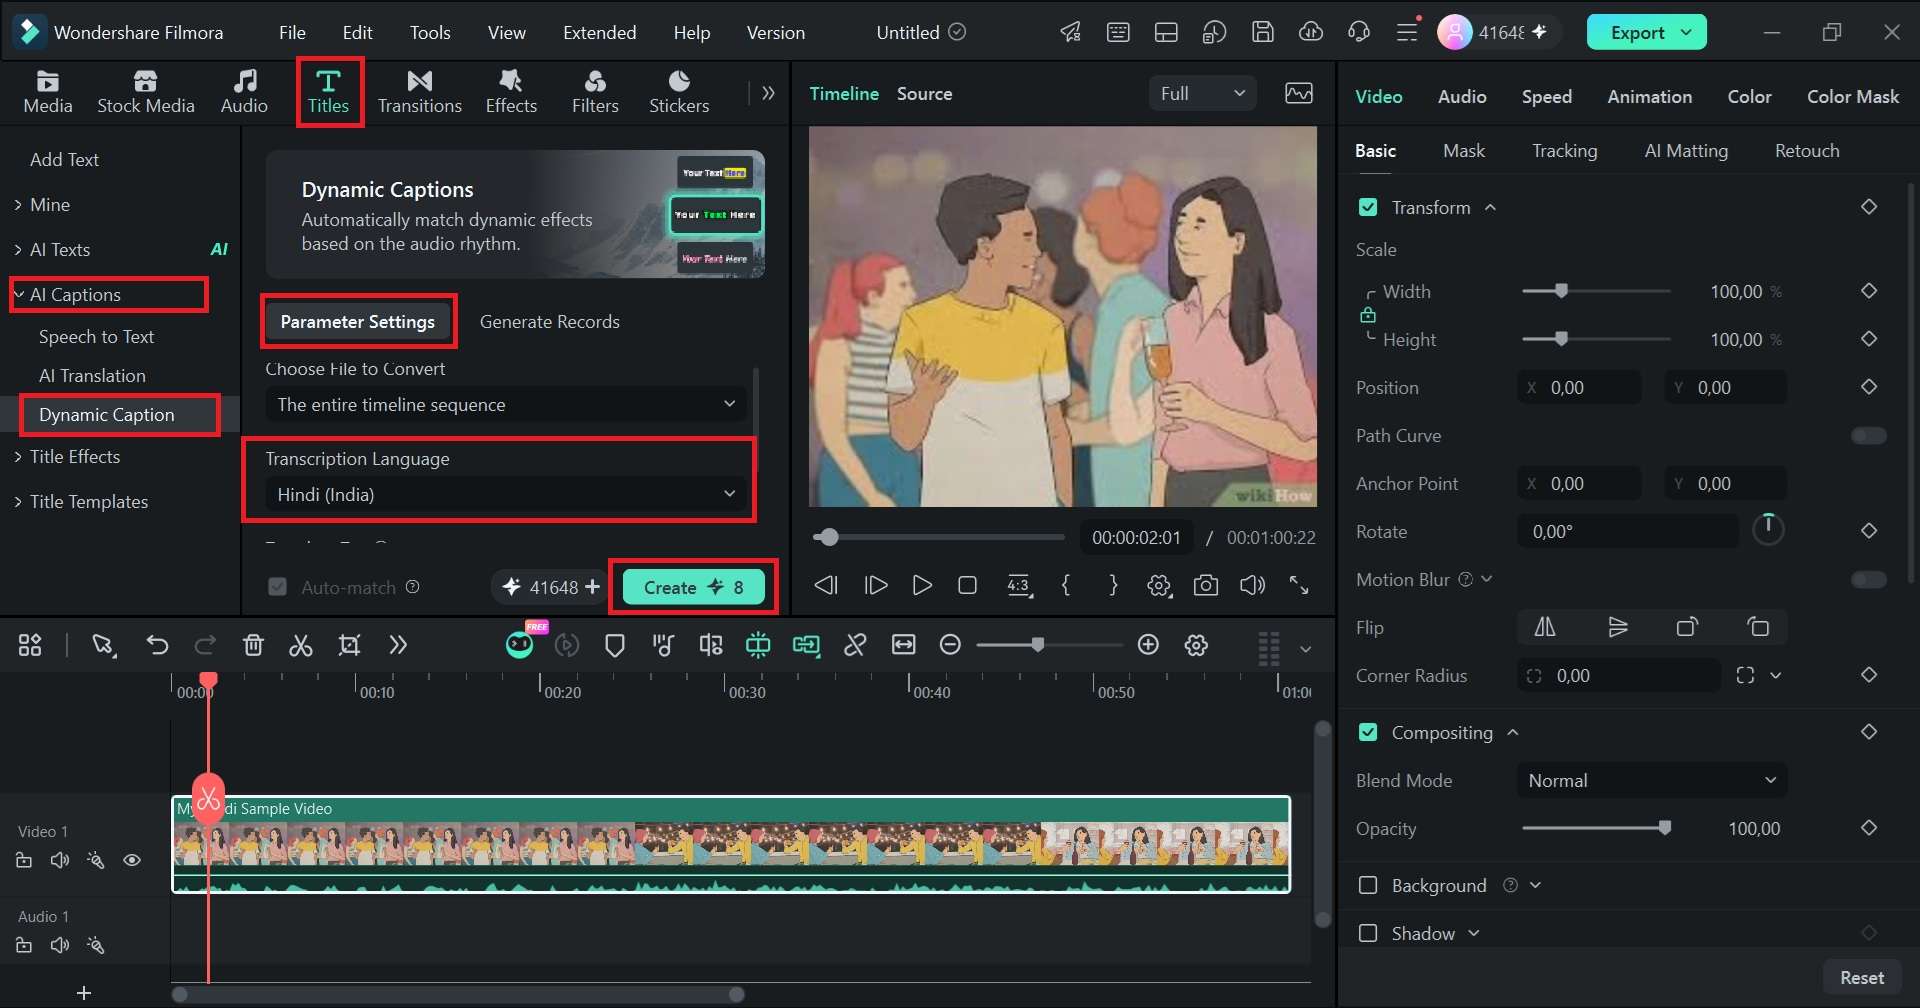Screen dimensions: 1920x1008
Task: Add keyframe for Rotate property
Action: [x=1869, y=531]
